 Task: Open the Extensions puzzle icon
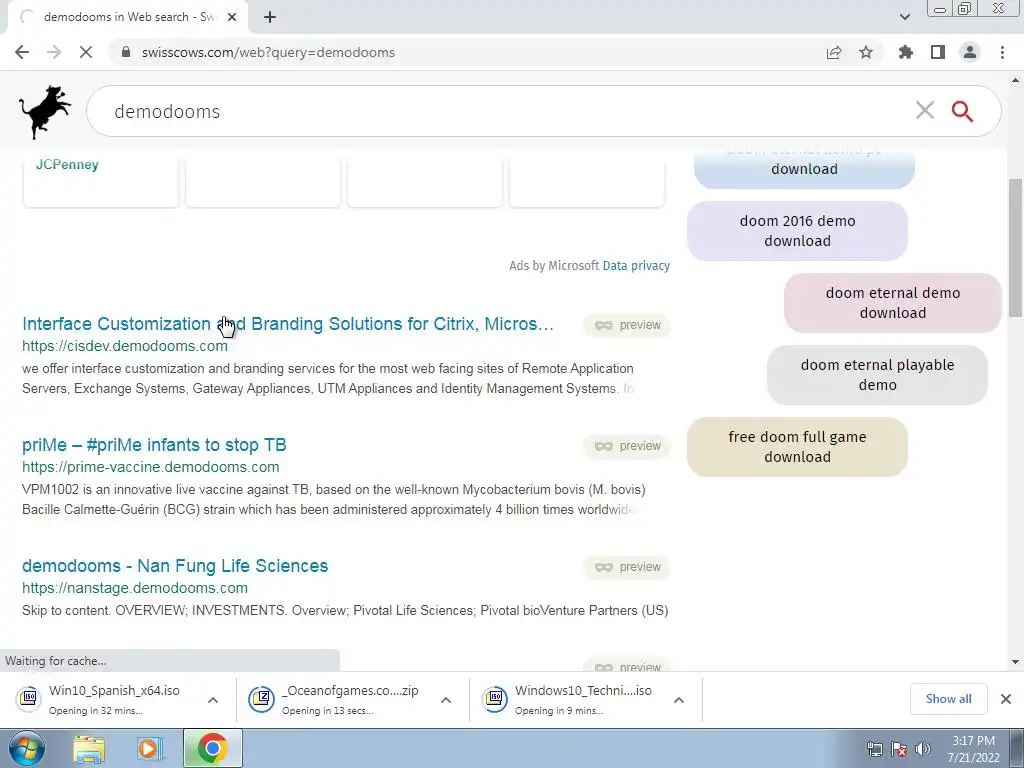[906, 52]
